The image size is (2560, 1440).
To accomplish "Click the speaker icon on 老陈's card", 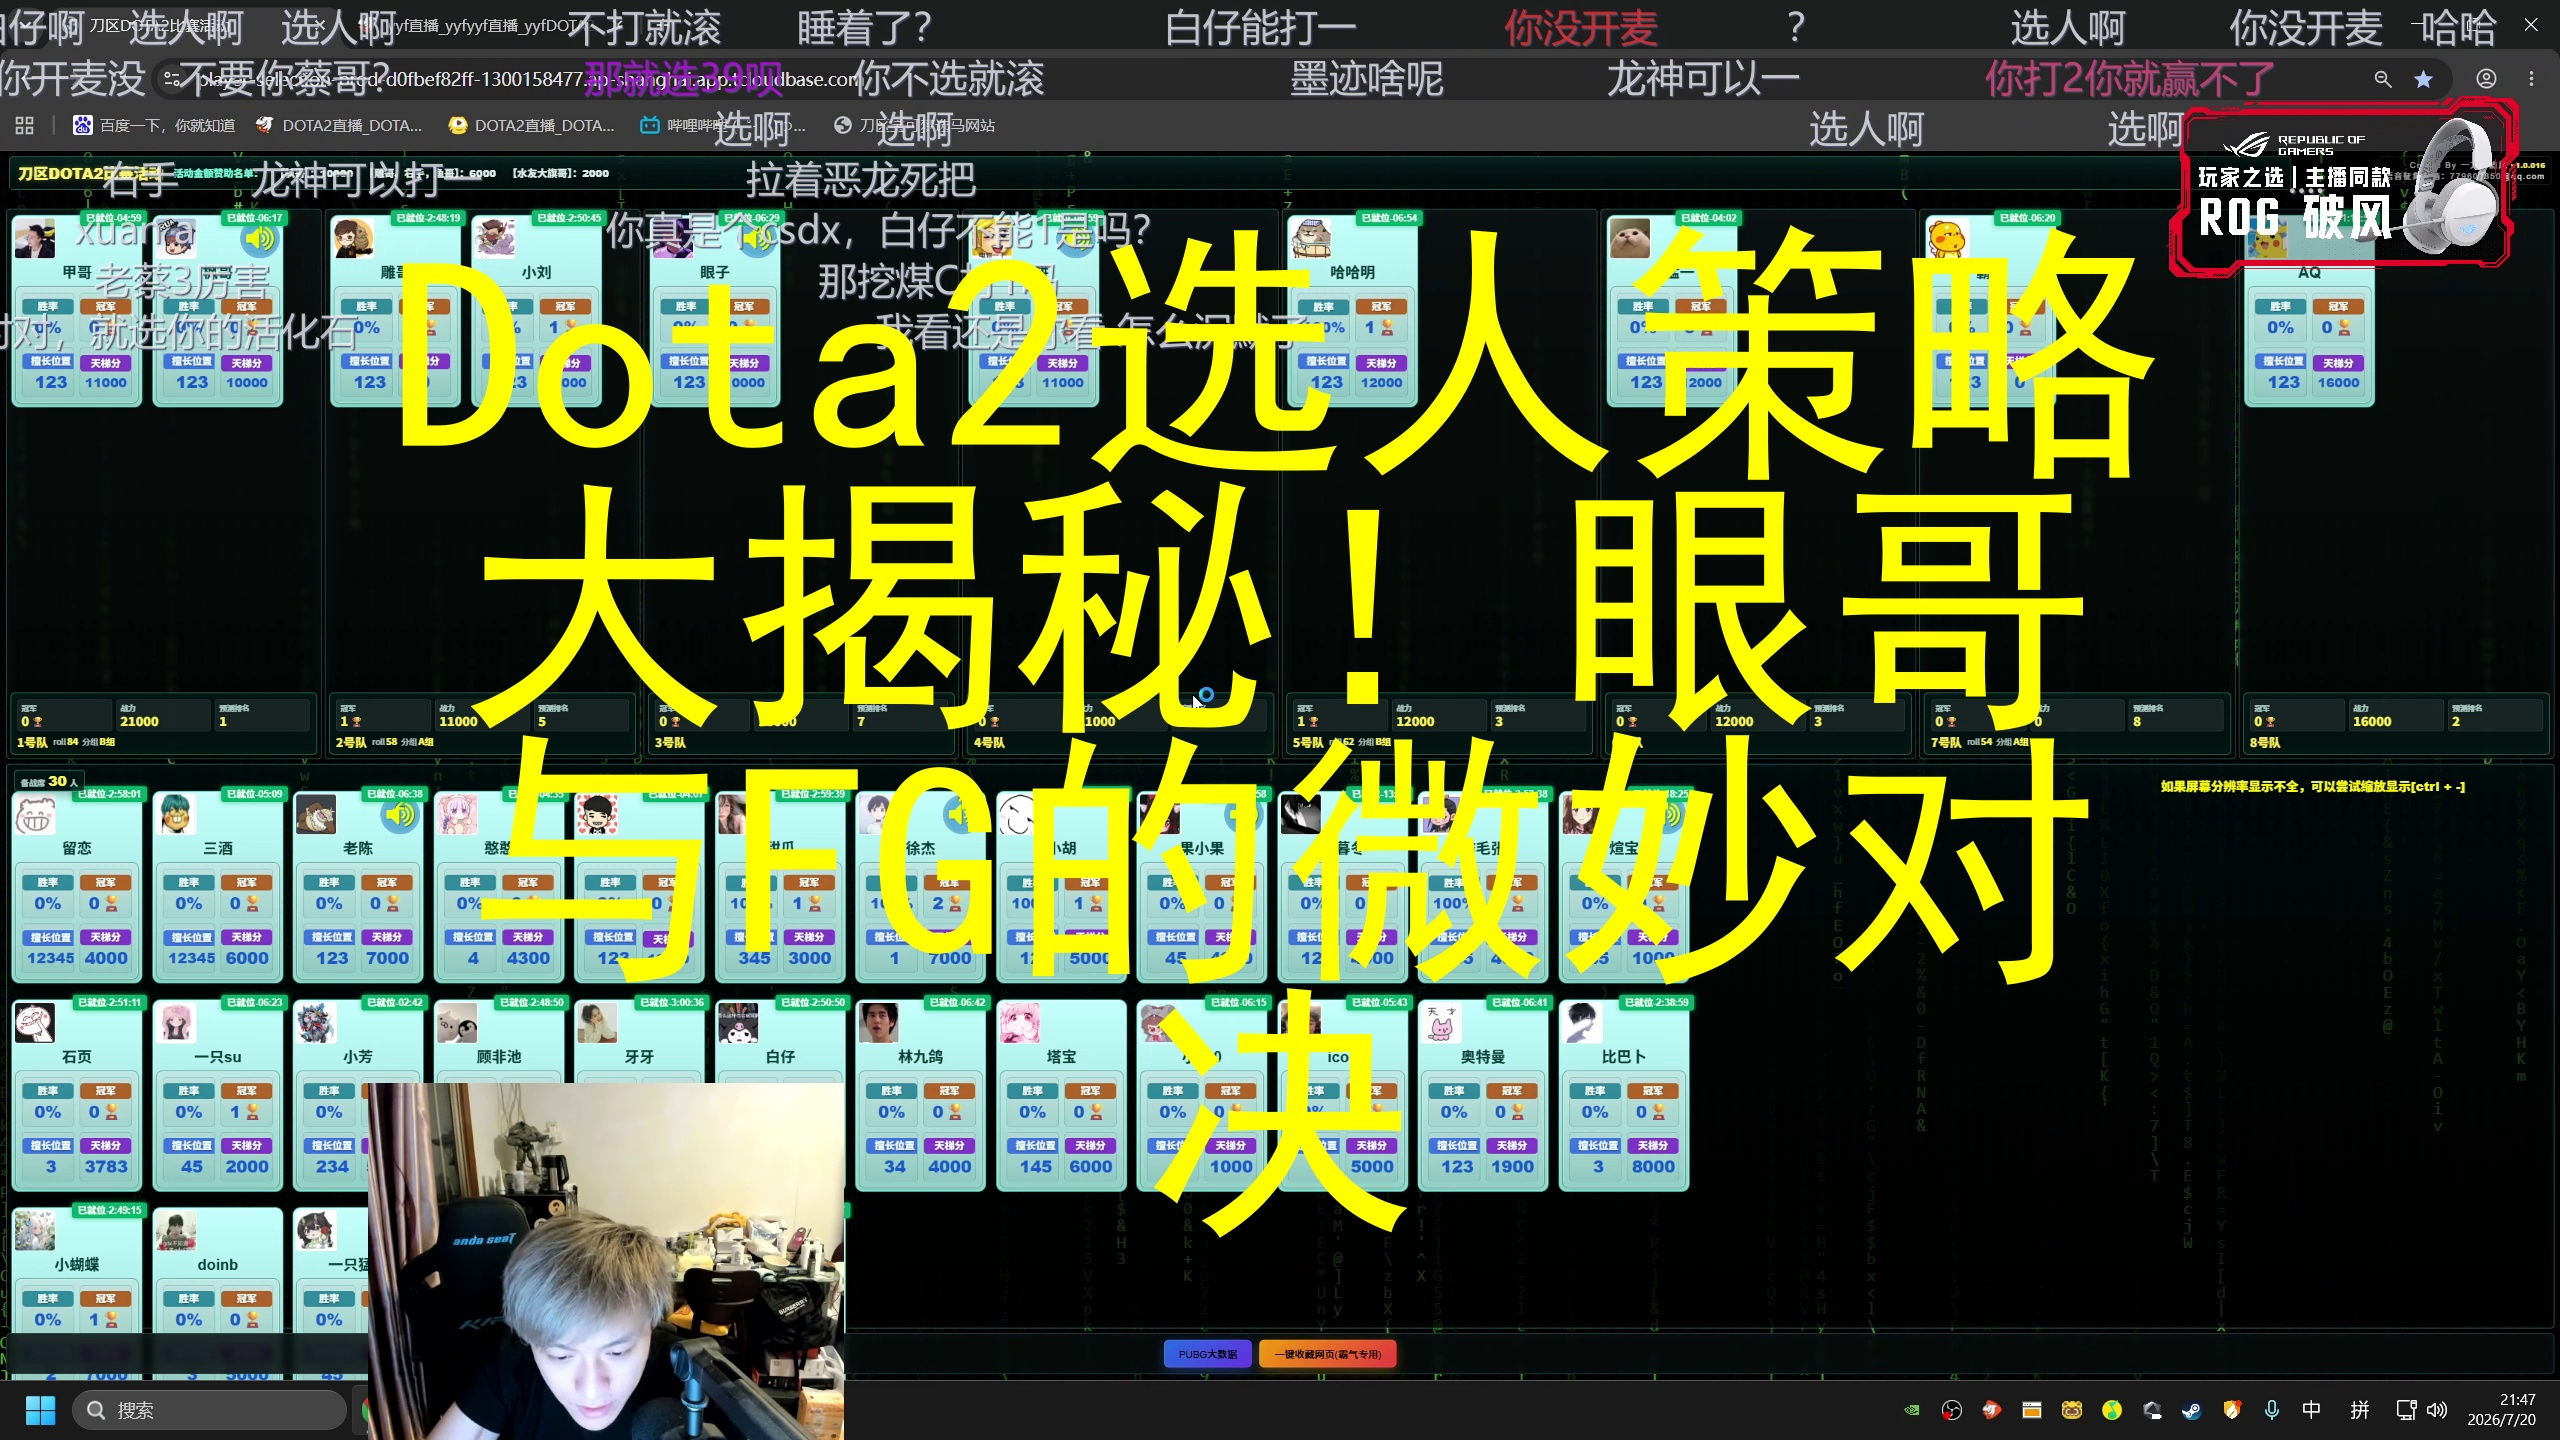I will click(x=400, y=815).
